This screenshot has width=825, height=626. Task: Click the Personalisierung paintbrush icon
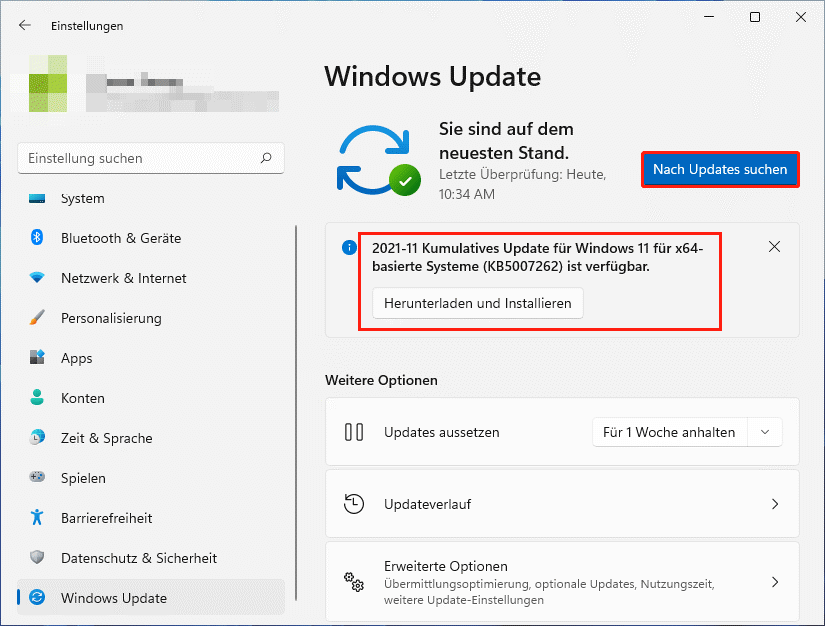point(37,318)
